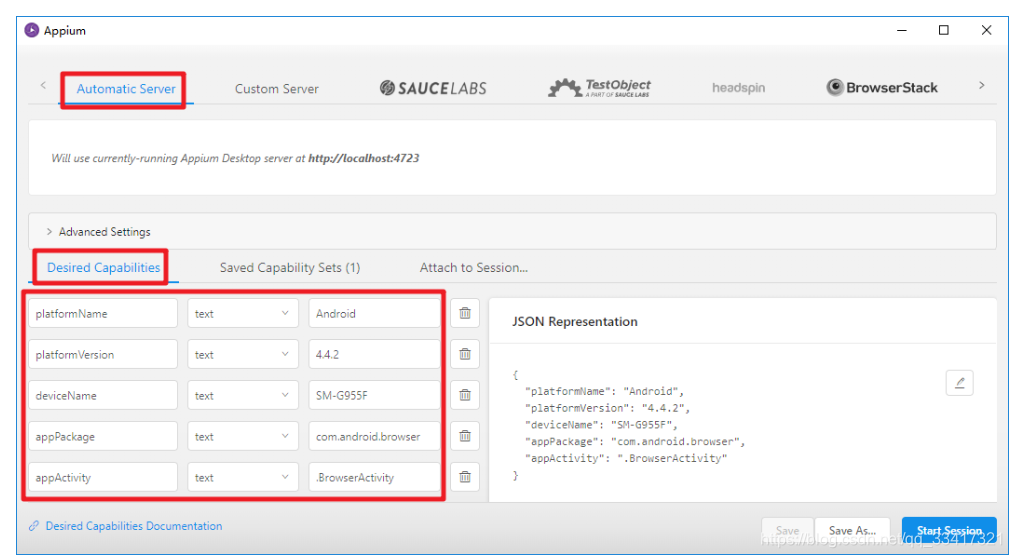Edit the SM-G955F value field
Screen dimensions: 1012x558
(374, 395)
